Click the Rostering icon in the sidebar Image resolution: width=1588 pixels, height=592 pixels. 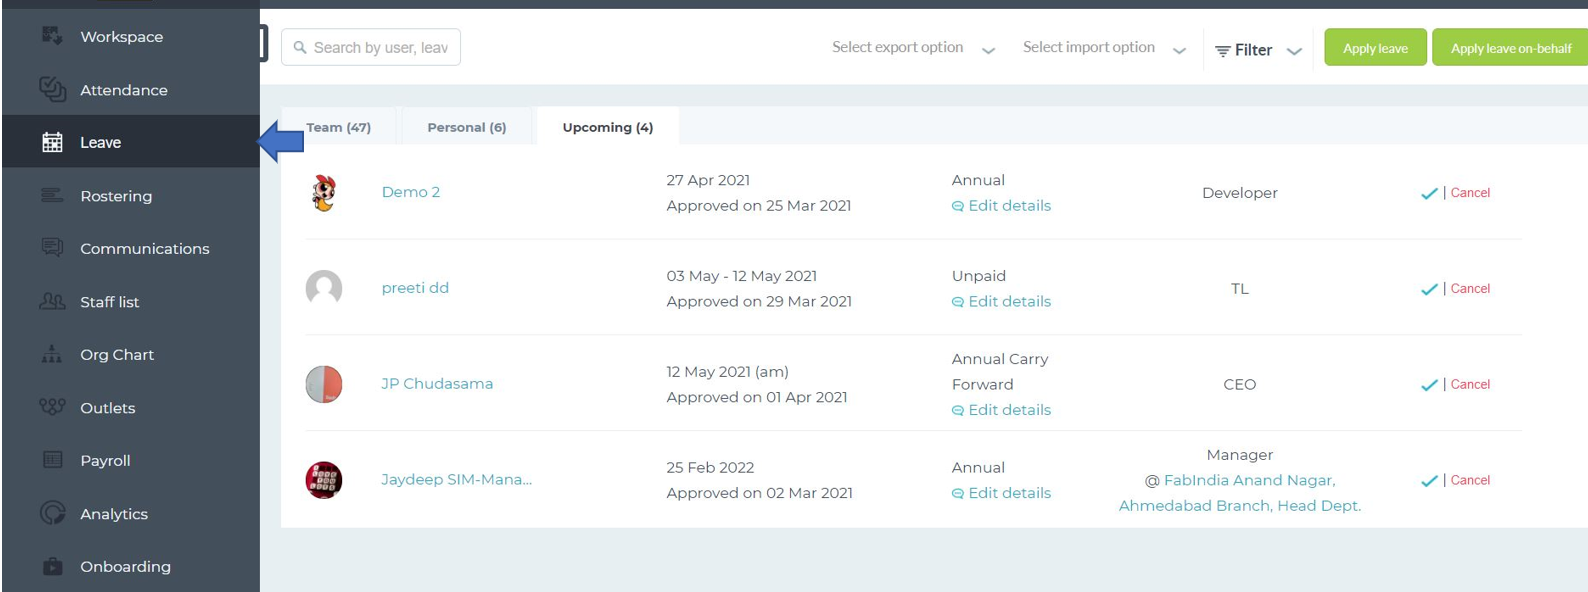tap(52, 195)
